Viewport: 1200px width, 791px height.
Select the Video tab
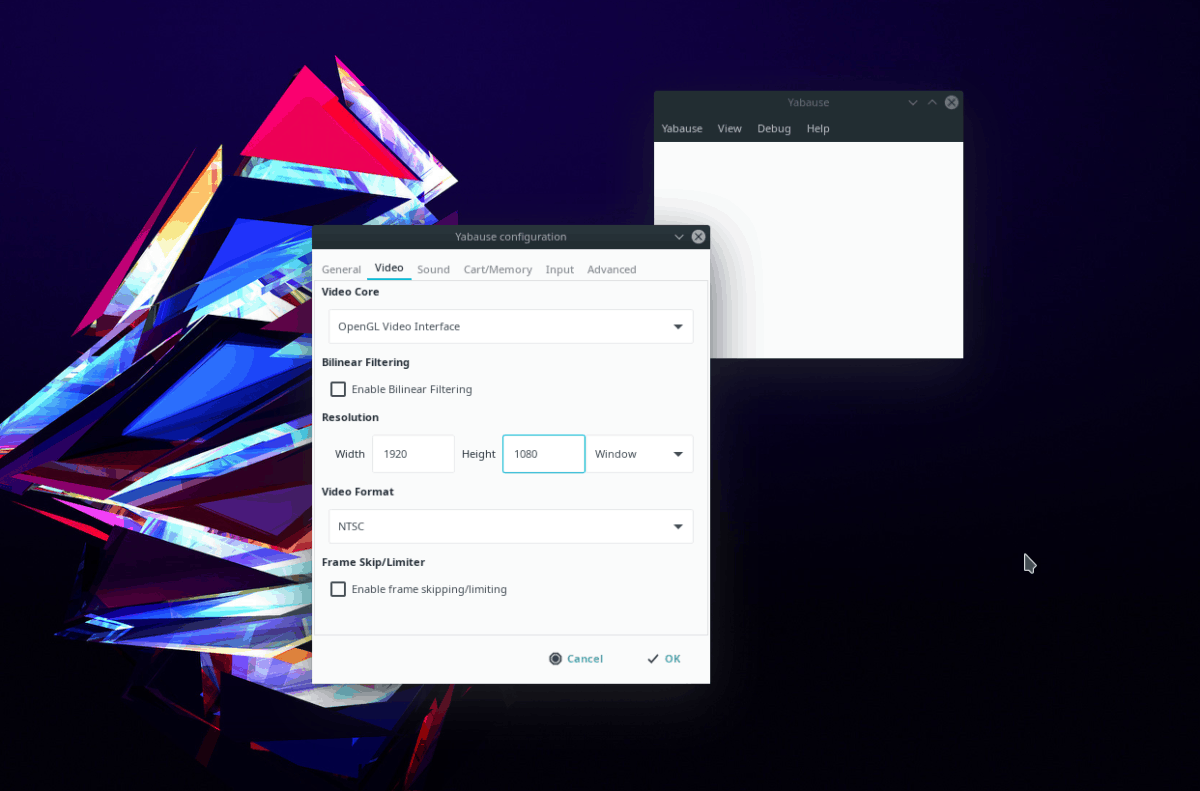coord(389,268)
